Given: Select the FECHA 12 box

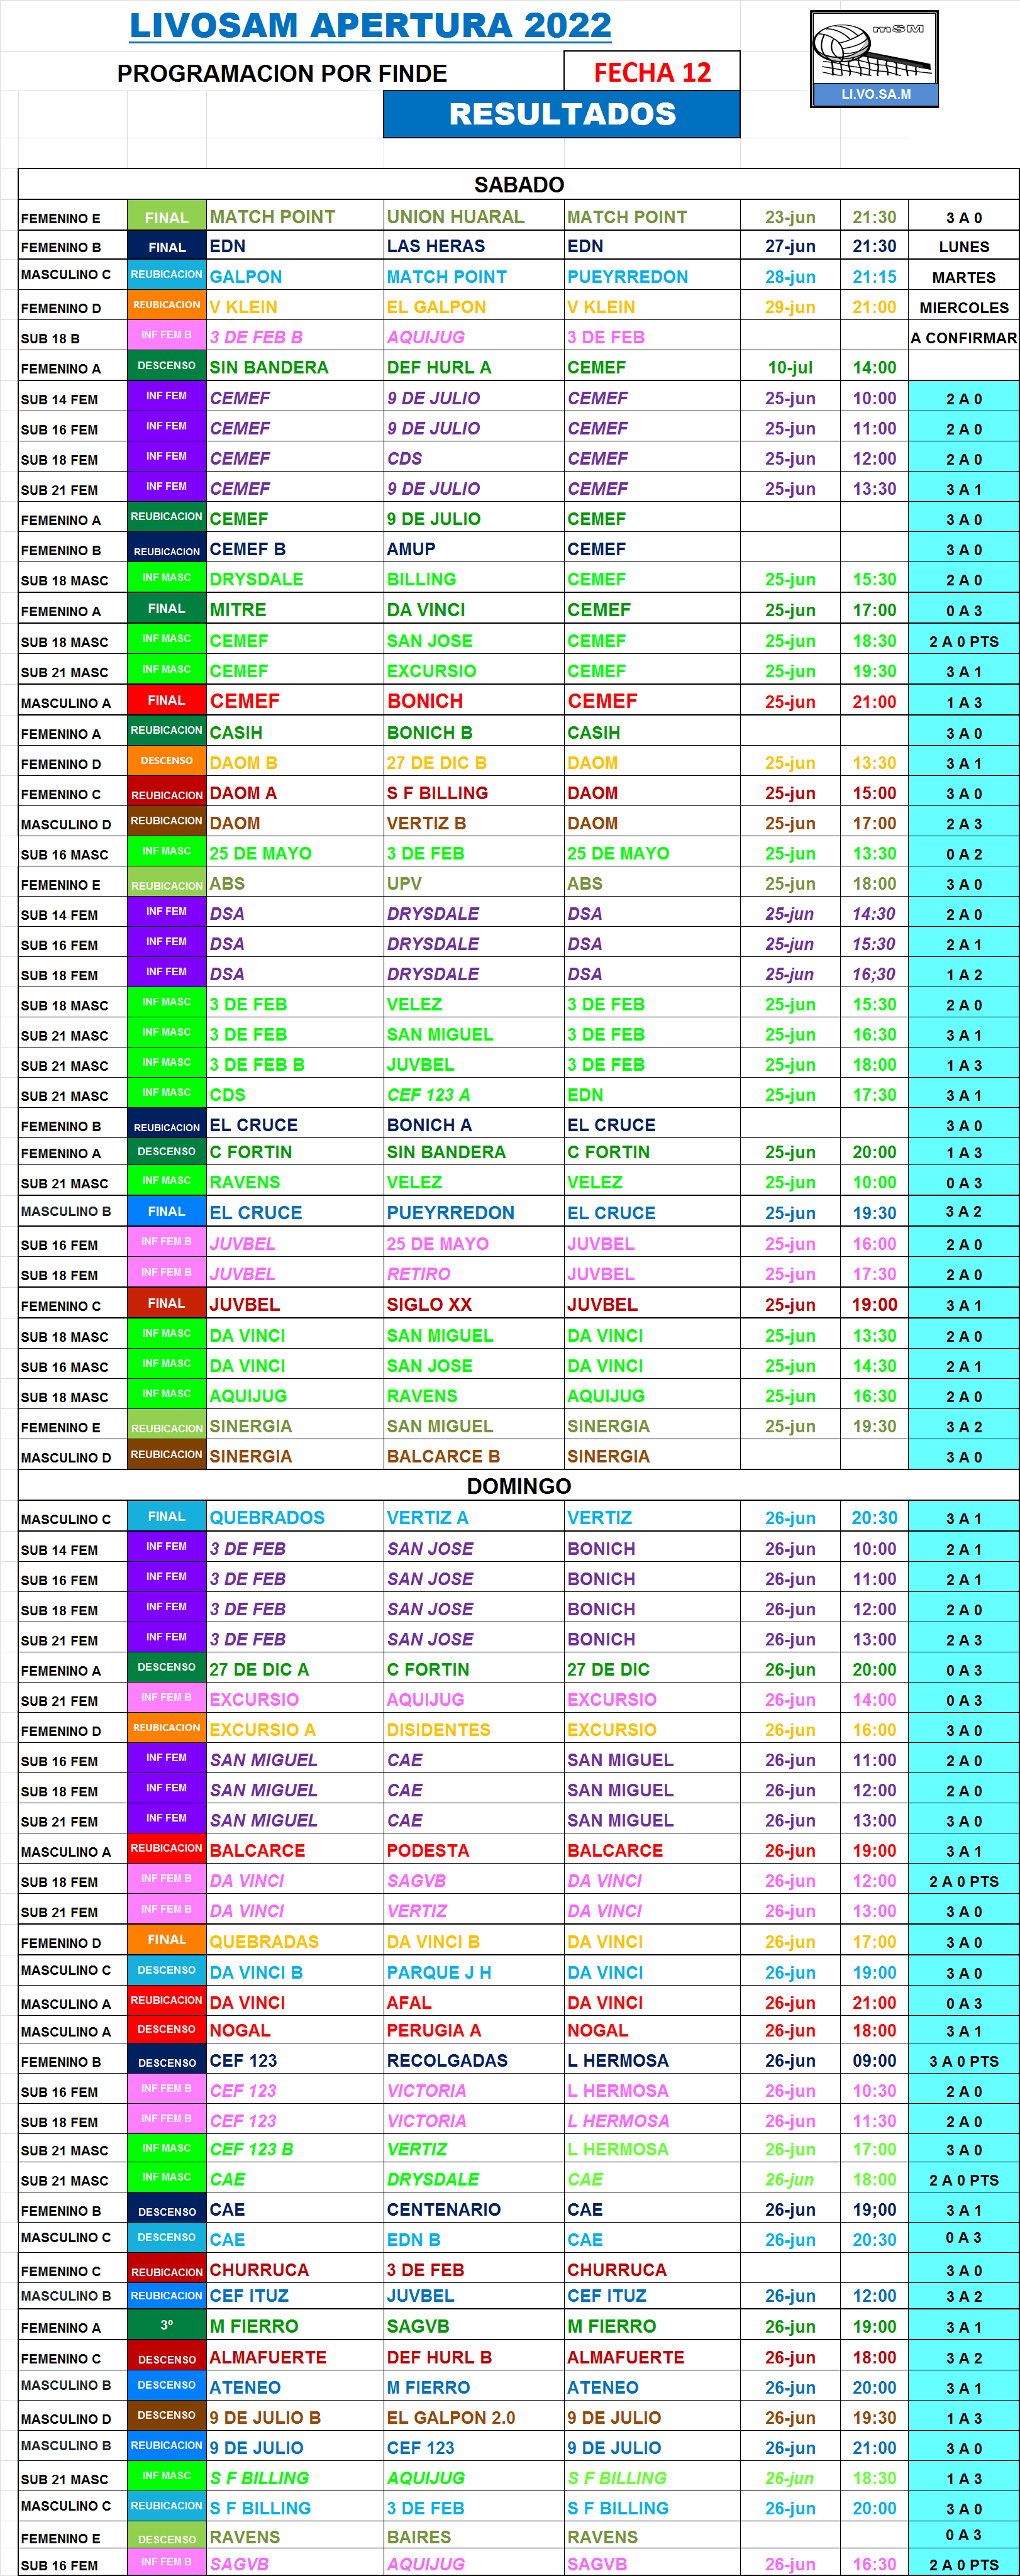Looking at the screenshot, I should pyautogui.click(x=652, y=72).
